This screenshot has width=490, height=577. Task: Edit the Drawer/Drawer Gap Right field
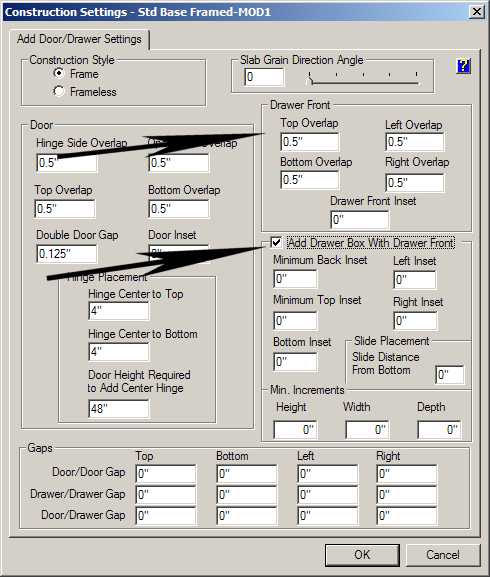(407, 495)
